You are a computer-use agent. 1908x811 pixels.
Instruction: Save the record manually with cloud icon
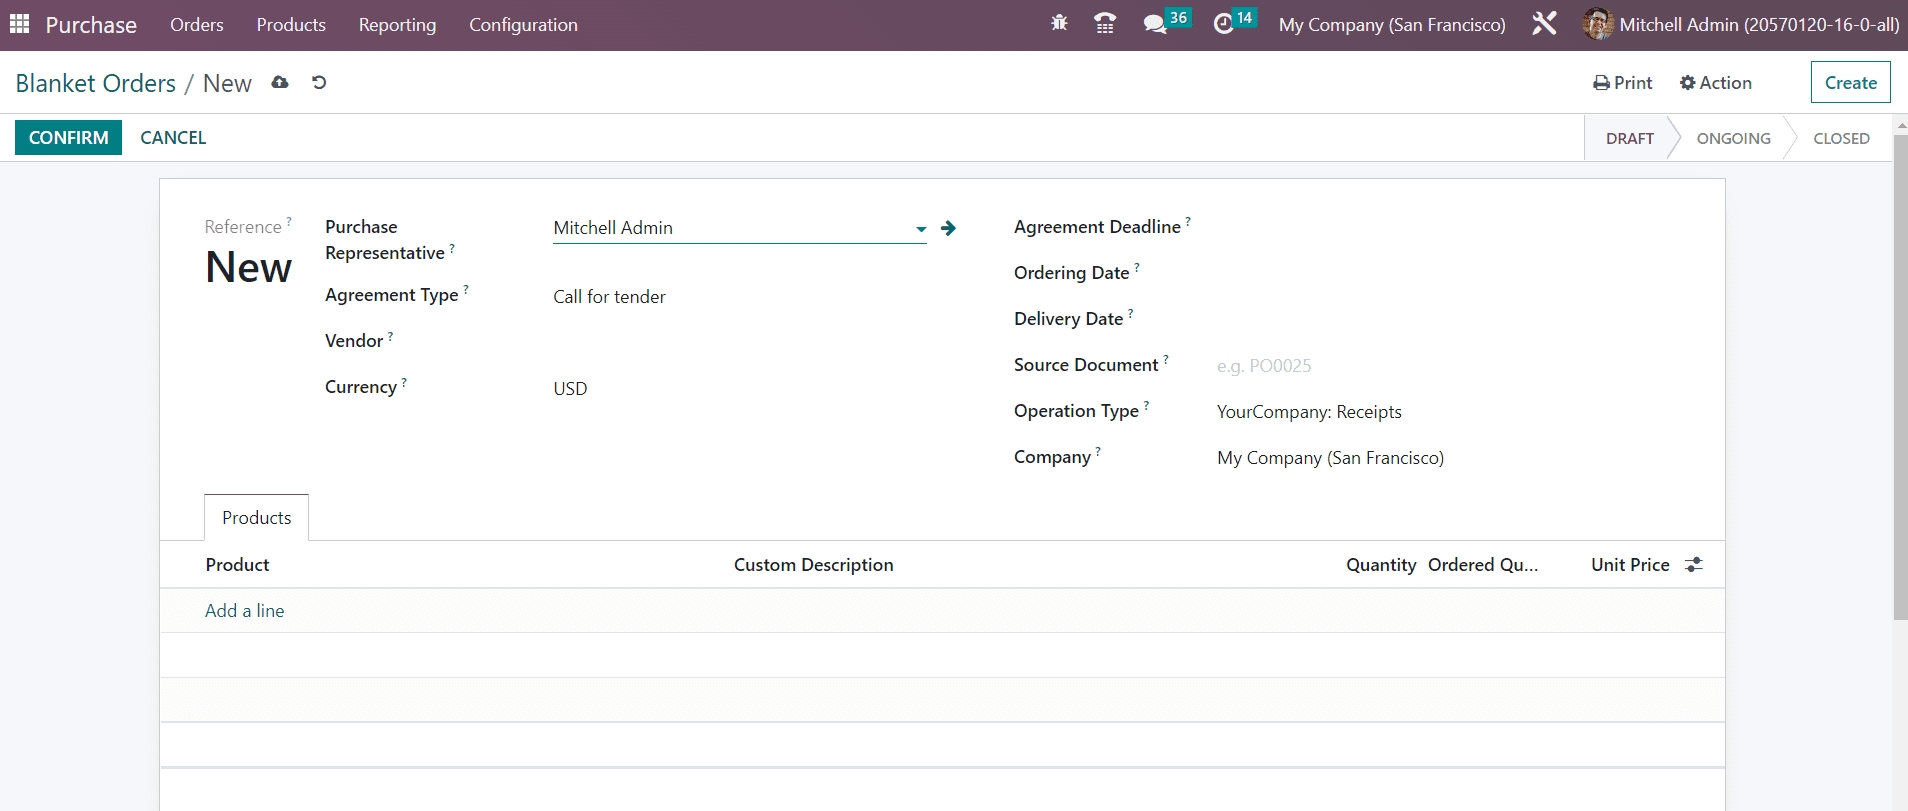tap(280, 83)
